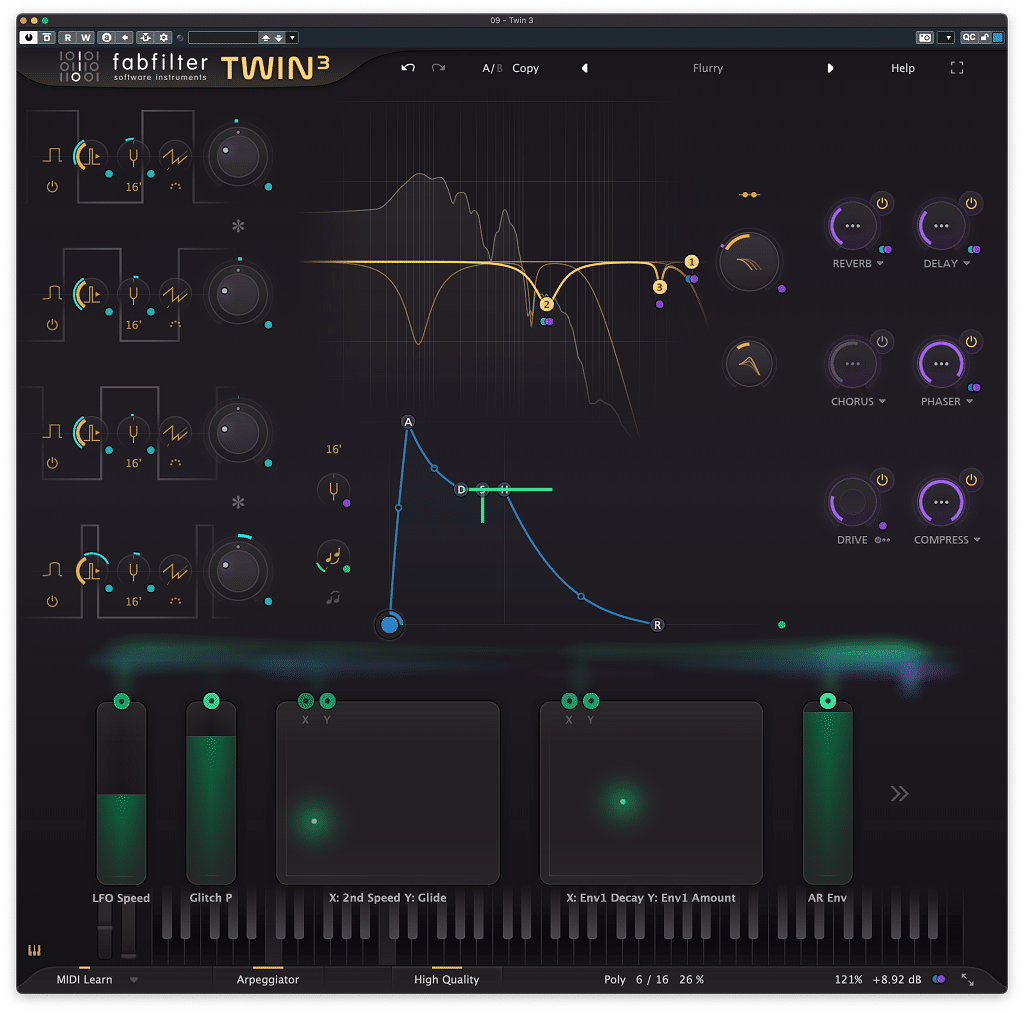This screenshot has height=1013, width=1024.
Task: Open the Flurry preset menu
Action: [708, 68]
